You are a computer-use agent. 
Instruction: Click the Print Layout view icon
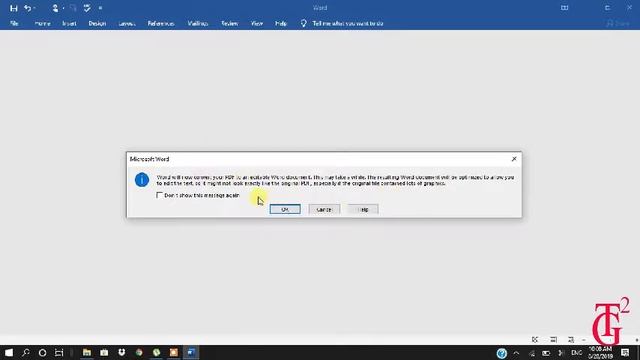(553, 340)
